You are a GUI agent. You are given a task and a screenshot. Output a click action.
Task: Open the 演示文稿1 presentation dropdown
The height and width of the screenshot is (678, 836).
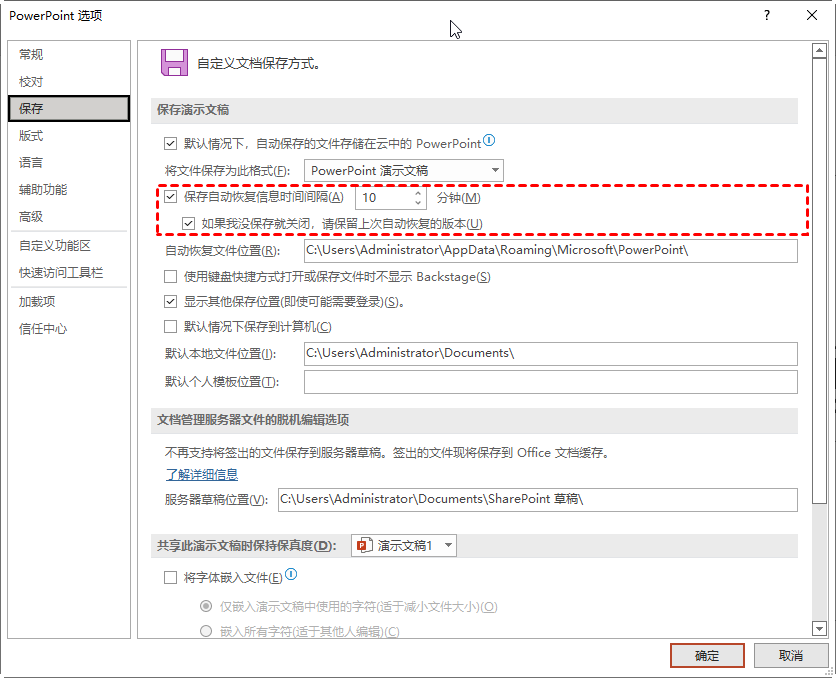404,545
